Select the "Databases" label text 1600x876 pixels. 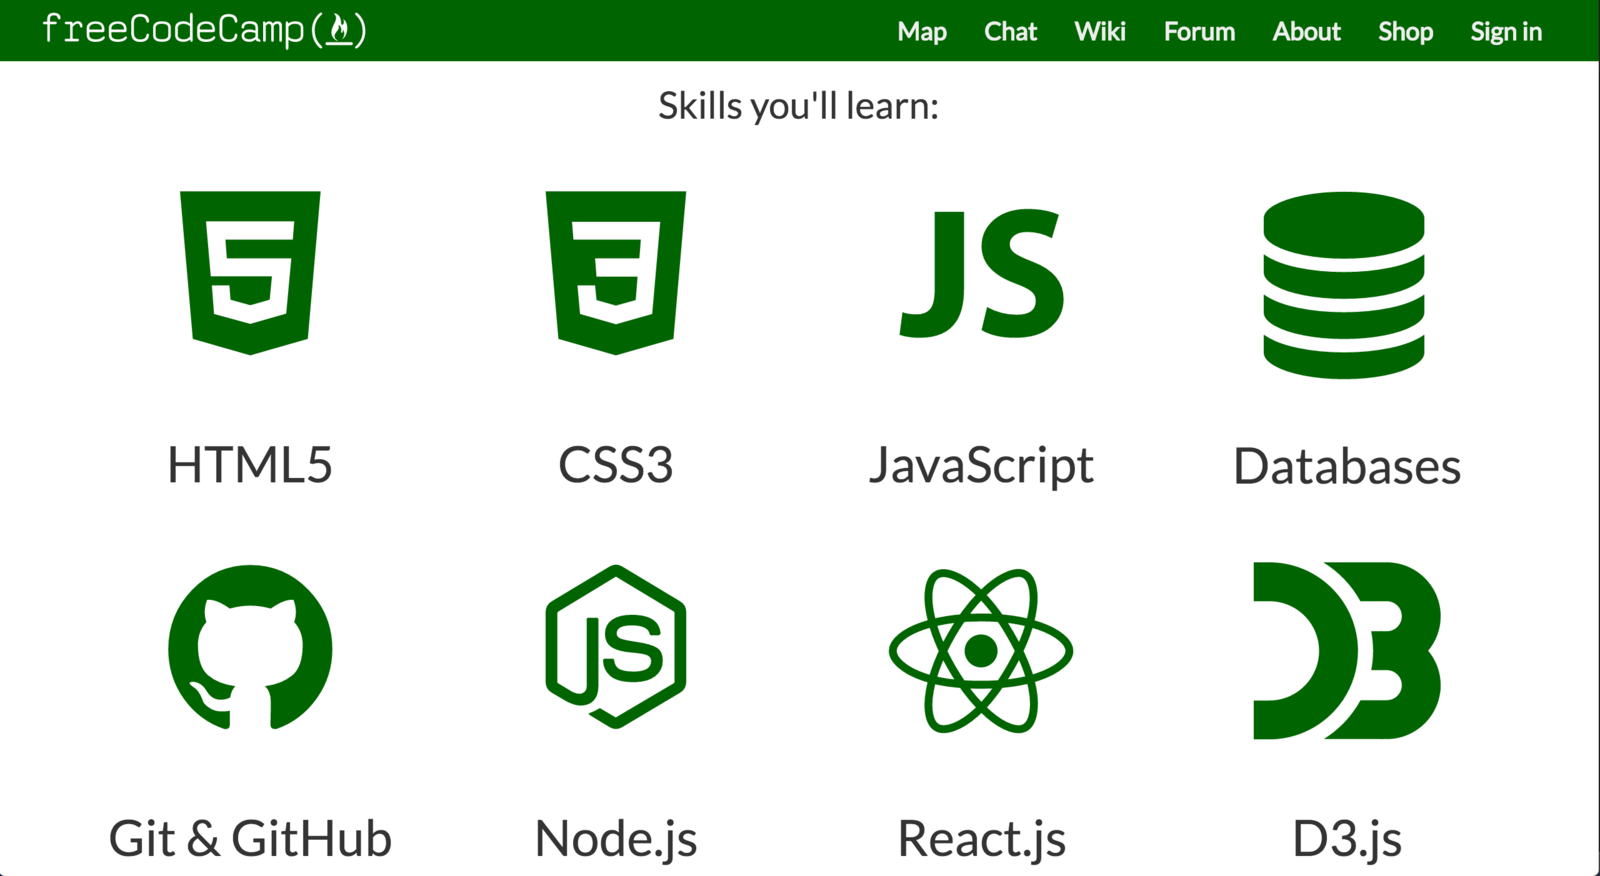[1347, 466]
